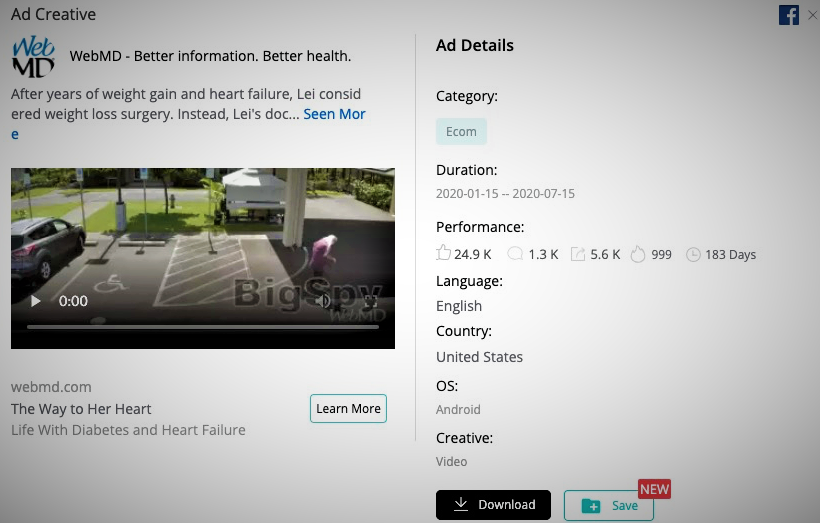The image size is (820, 523).
Task: Click the Learn More button
Action: coord(348,408)
